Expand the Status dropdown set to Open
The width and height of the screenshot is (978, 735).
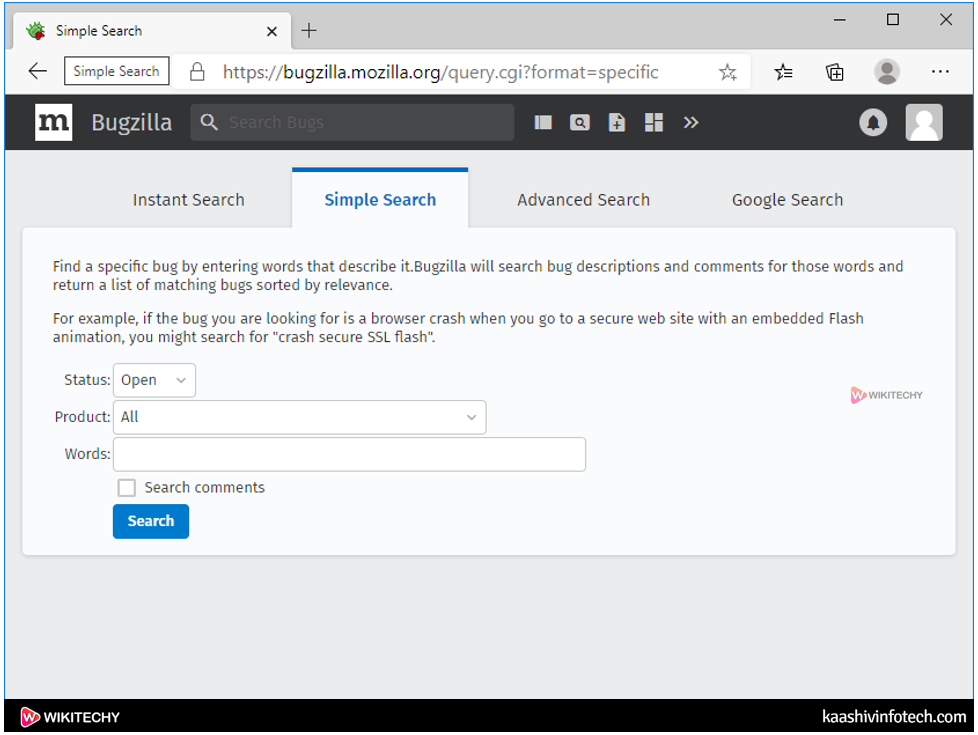tap(154, 380)
